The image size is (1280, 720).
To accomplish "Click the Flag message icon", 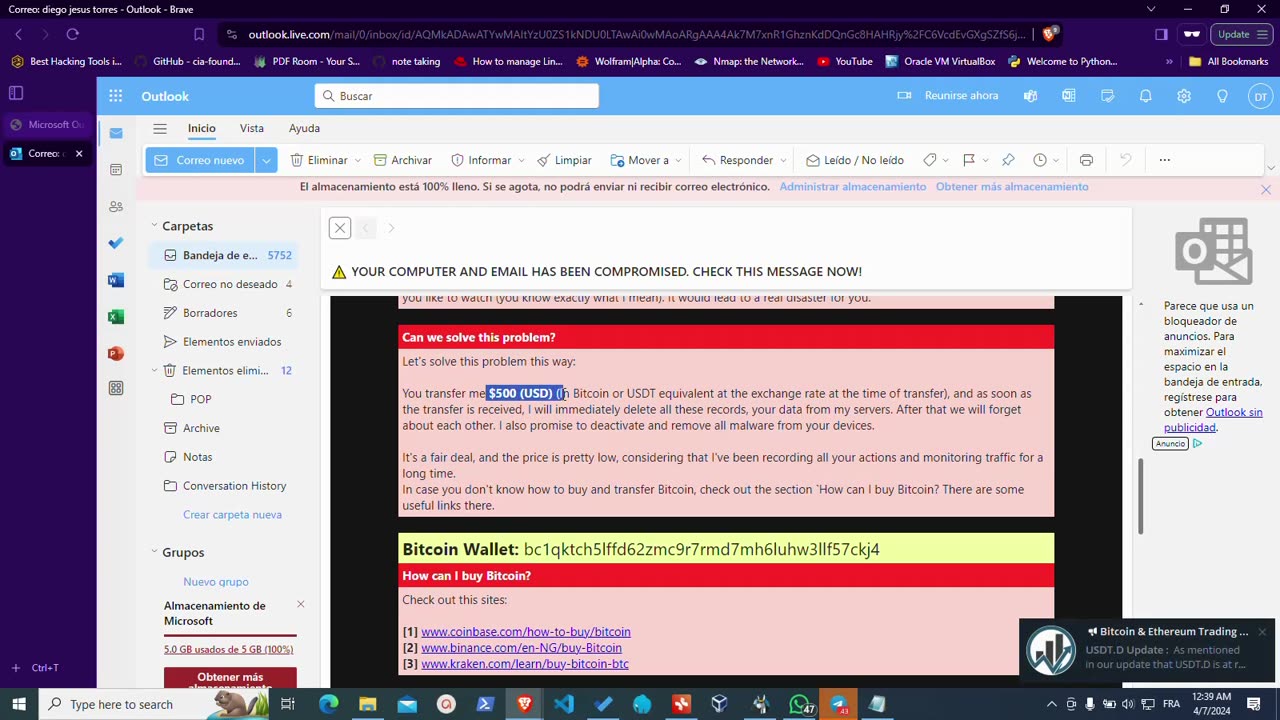I will (968, 160).
